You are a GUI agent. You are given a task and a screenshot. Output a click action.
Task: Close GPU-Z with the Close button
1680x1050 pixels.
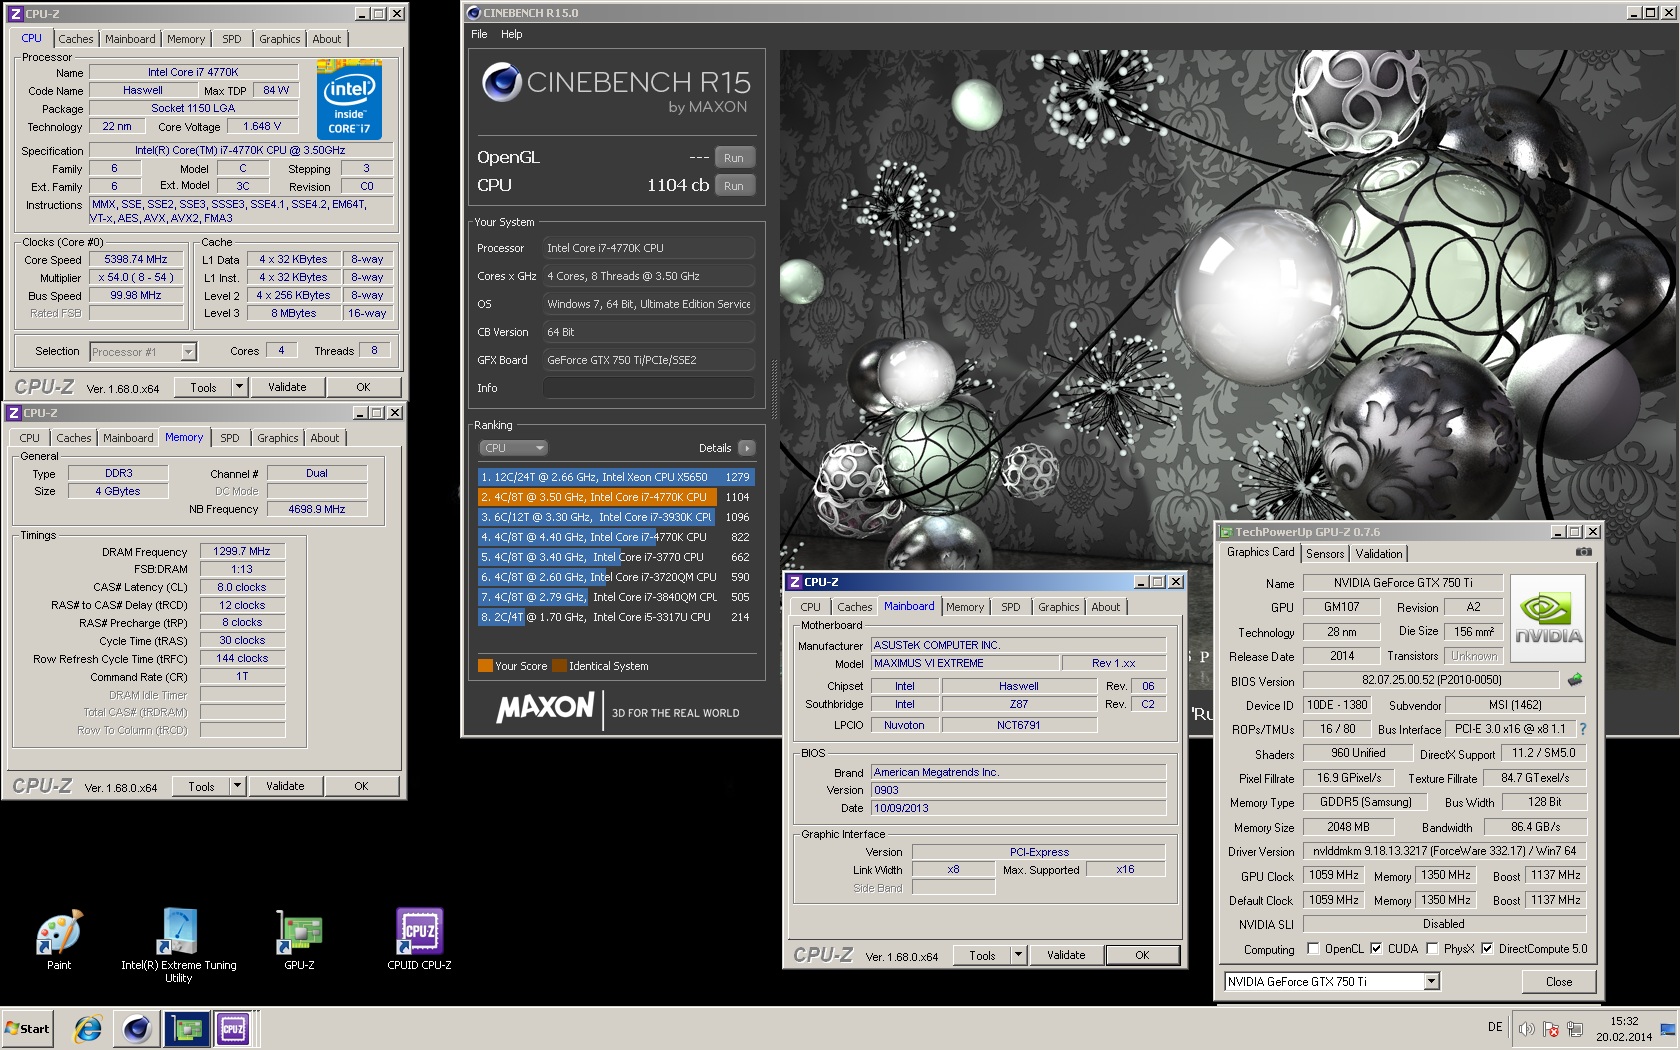[x=1559, y=982]
